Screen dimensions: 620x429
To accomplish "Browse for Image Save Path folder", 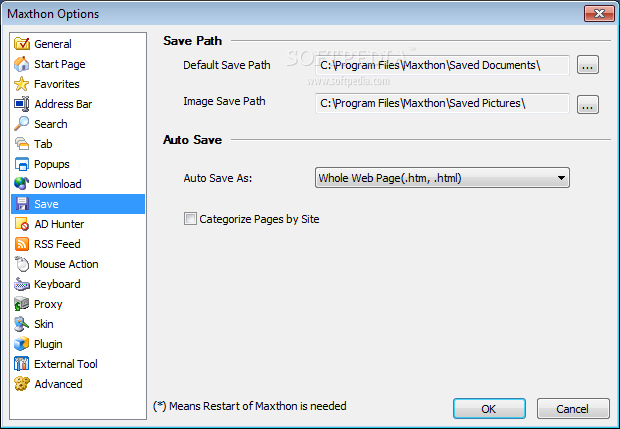I will pyautogui.click(x=588, y=104).
